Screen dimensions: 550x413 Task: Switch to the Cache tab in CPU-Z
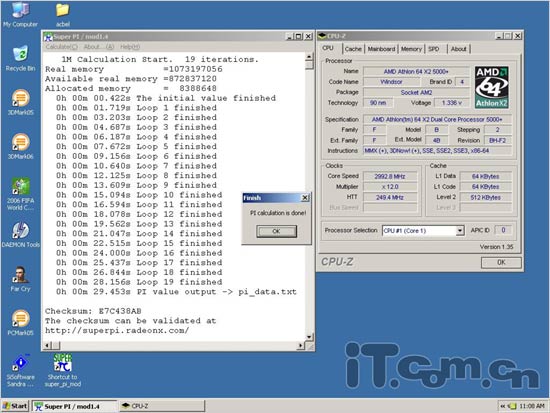click(353, 49)
